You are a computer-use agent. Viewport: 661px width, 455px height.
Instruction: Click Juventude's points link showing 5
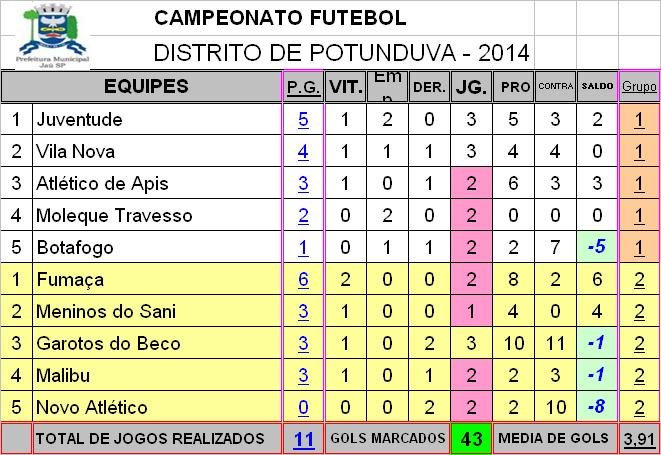pos(303,119)
